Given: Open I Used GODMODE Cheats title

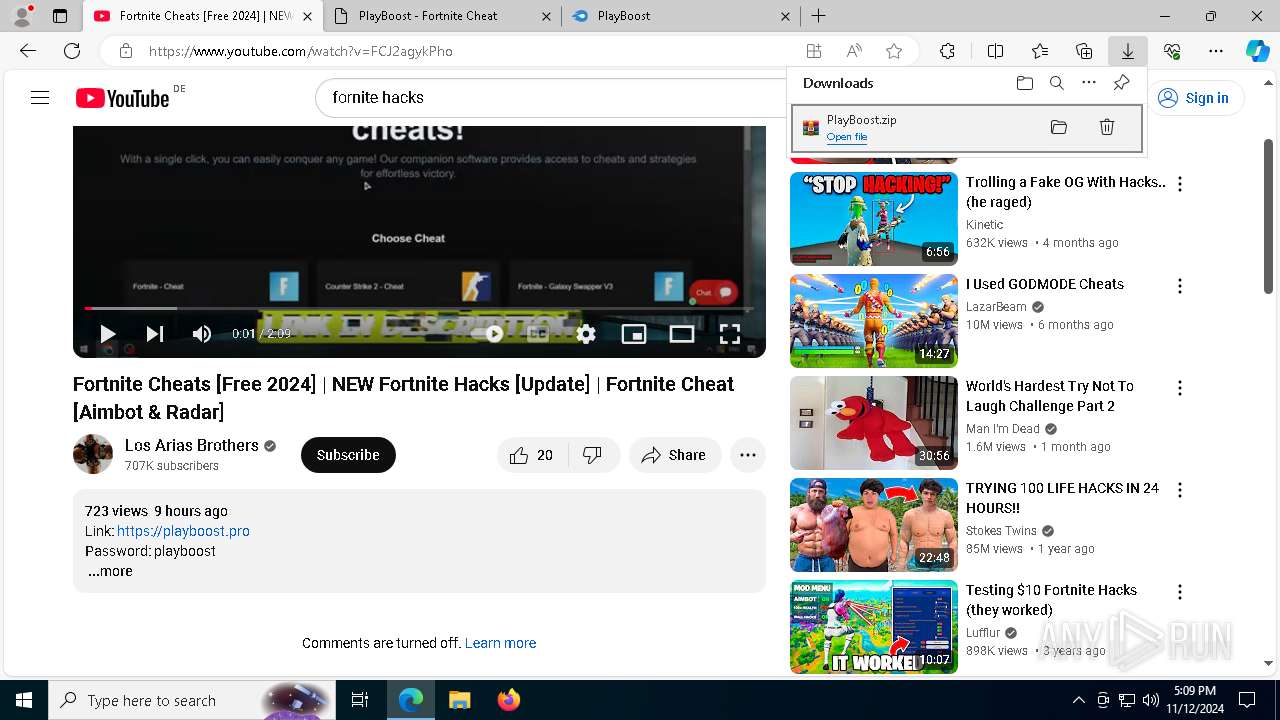Looking at the screenshot, I should click(1045, 284).
